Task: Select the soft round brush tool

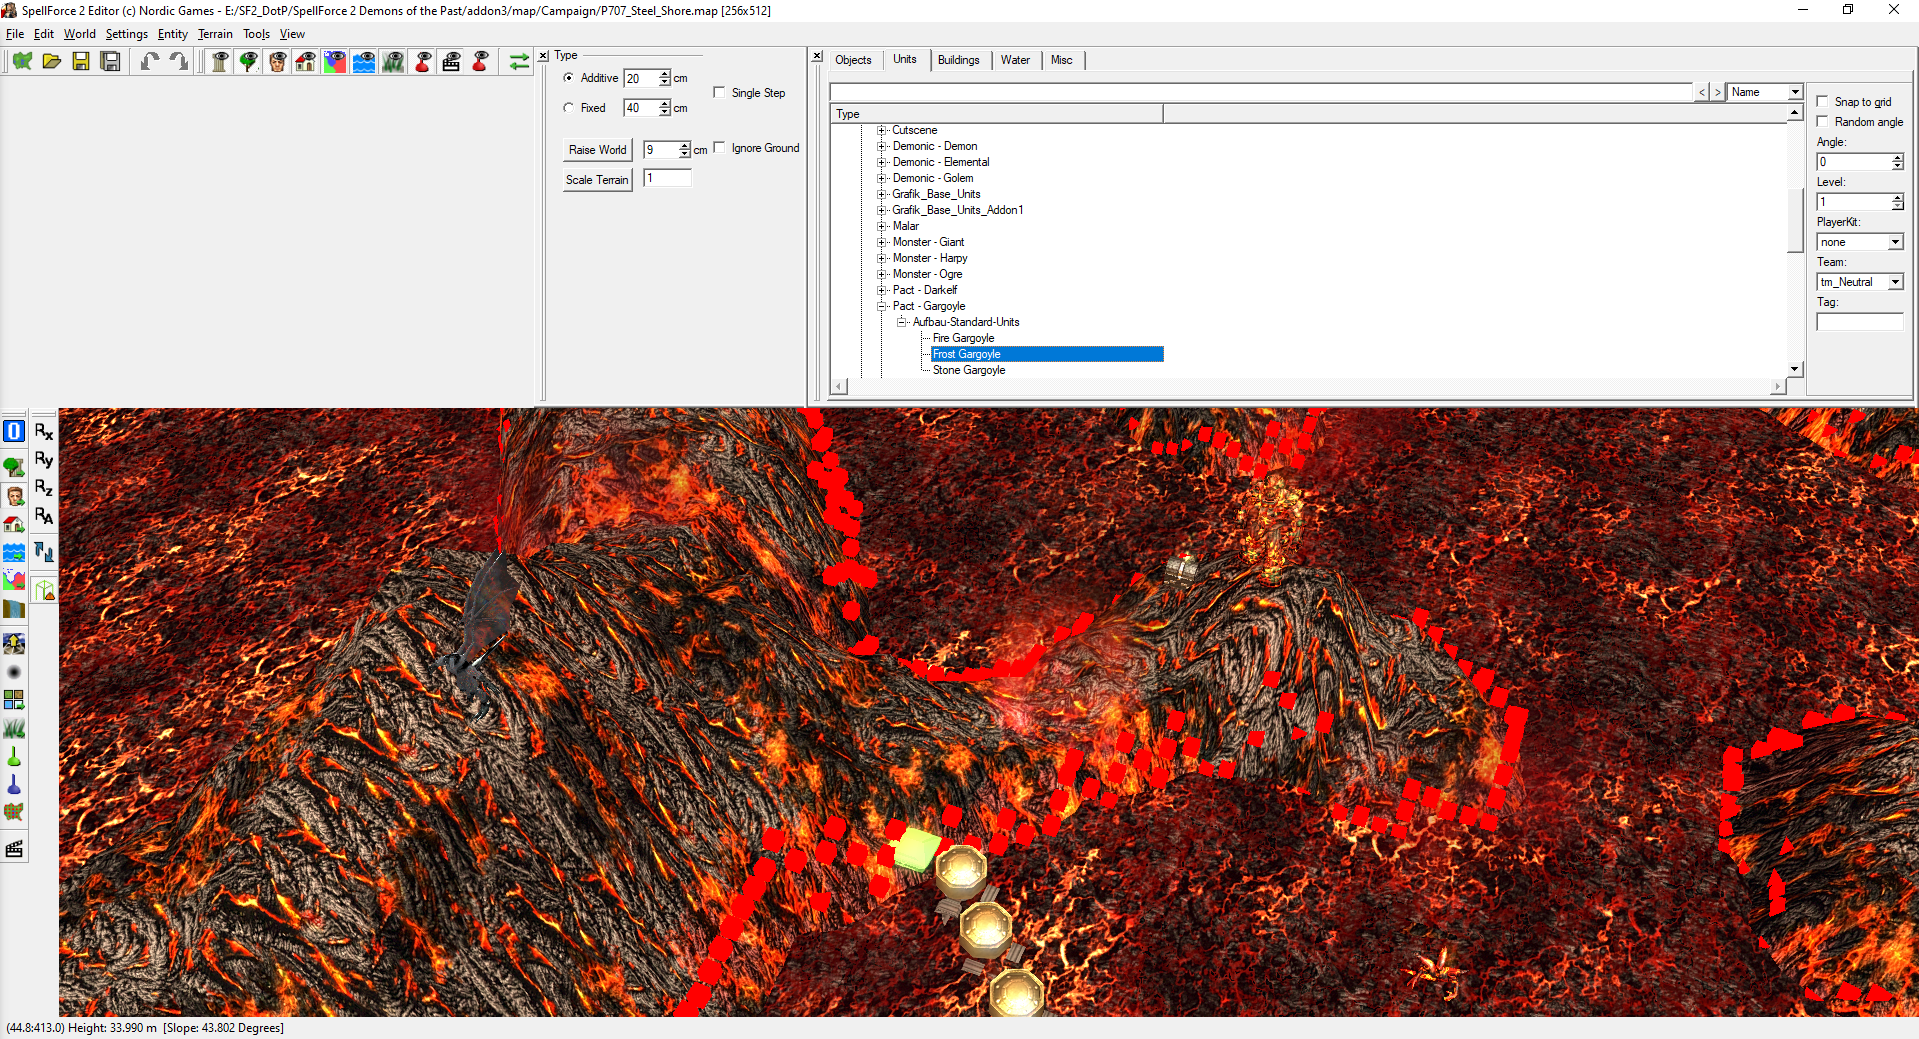Action: (14, 672)
